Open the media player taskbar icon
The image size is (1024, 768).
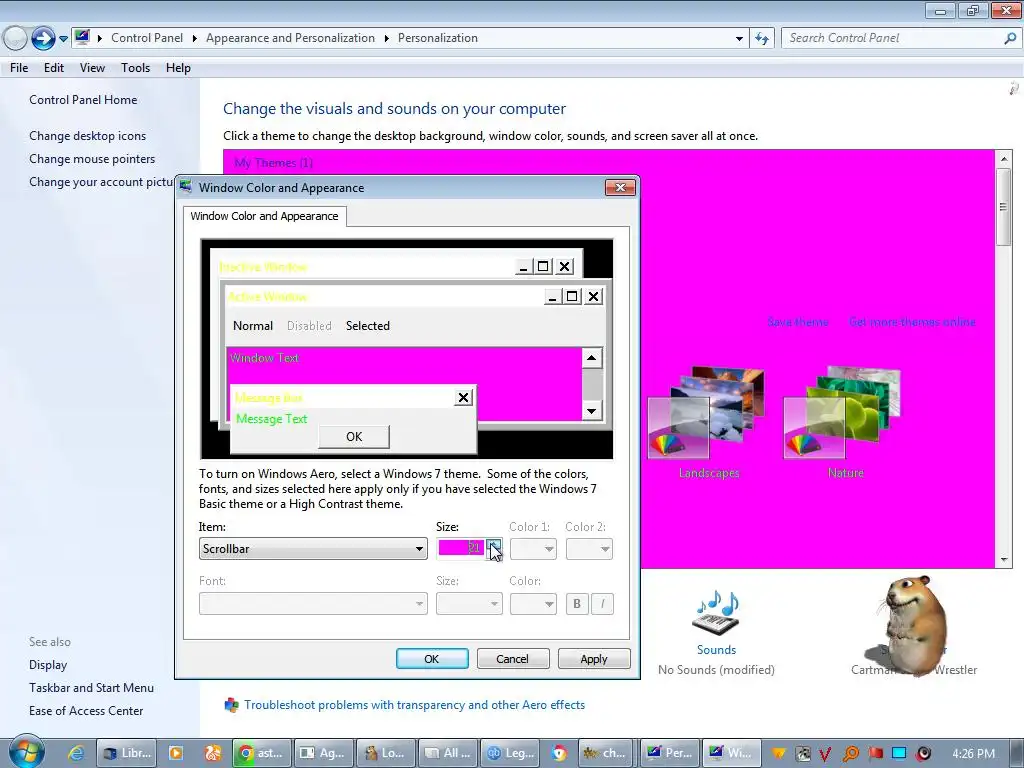176,753
